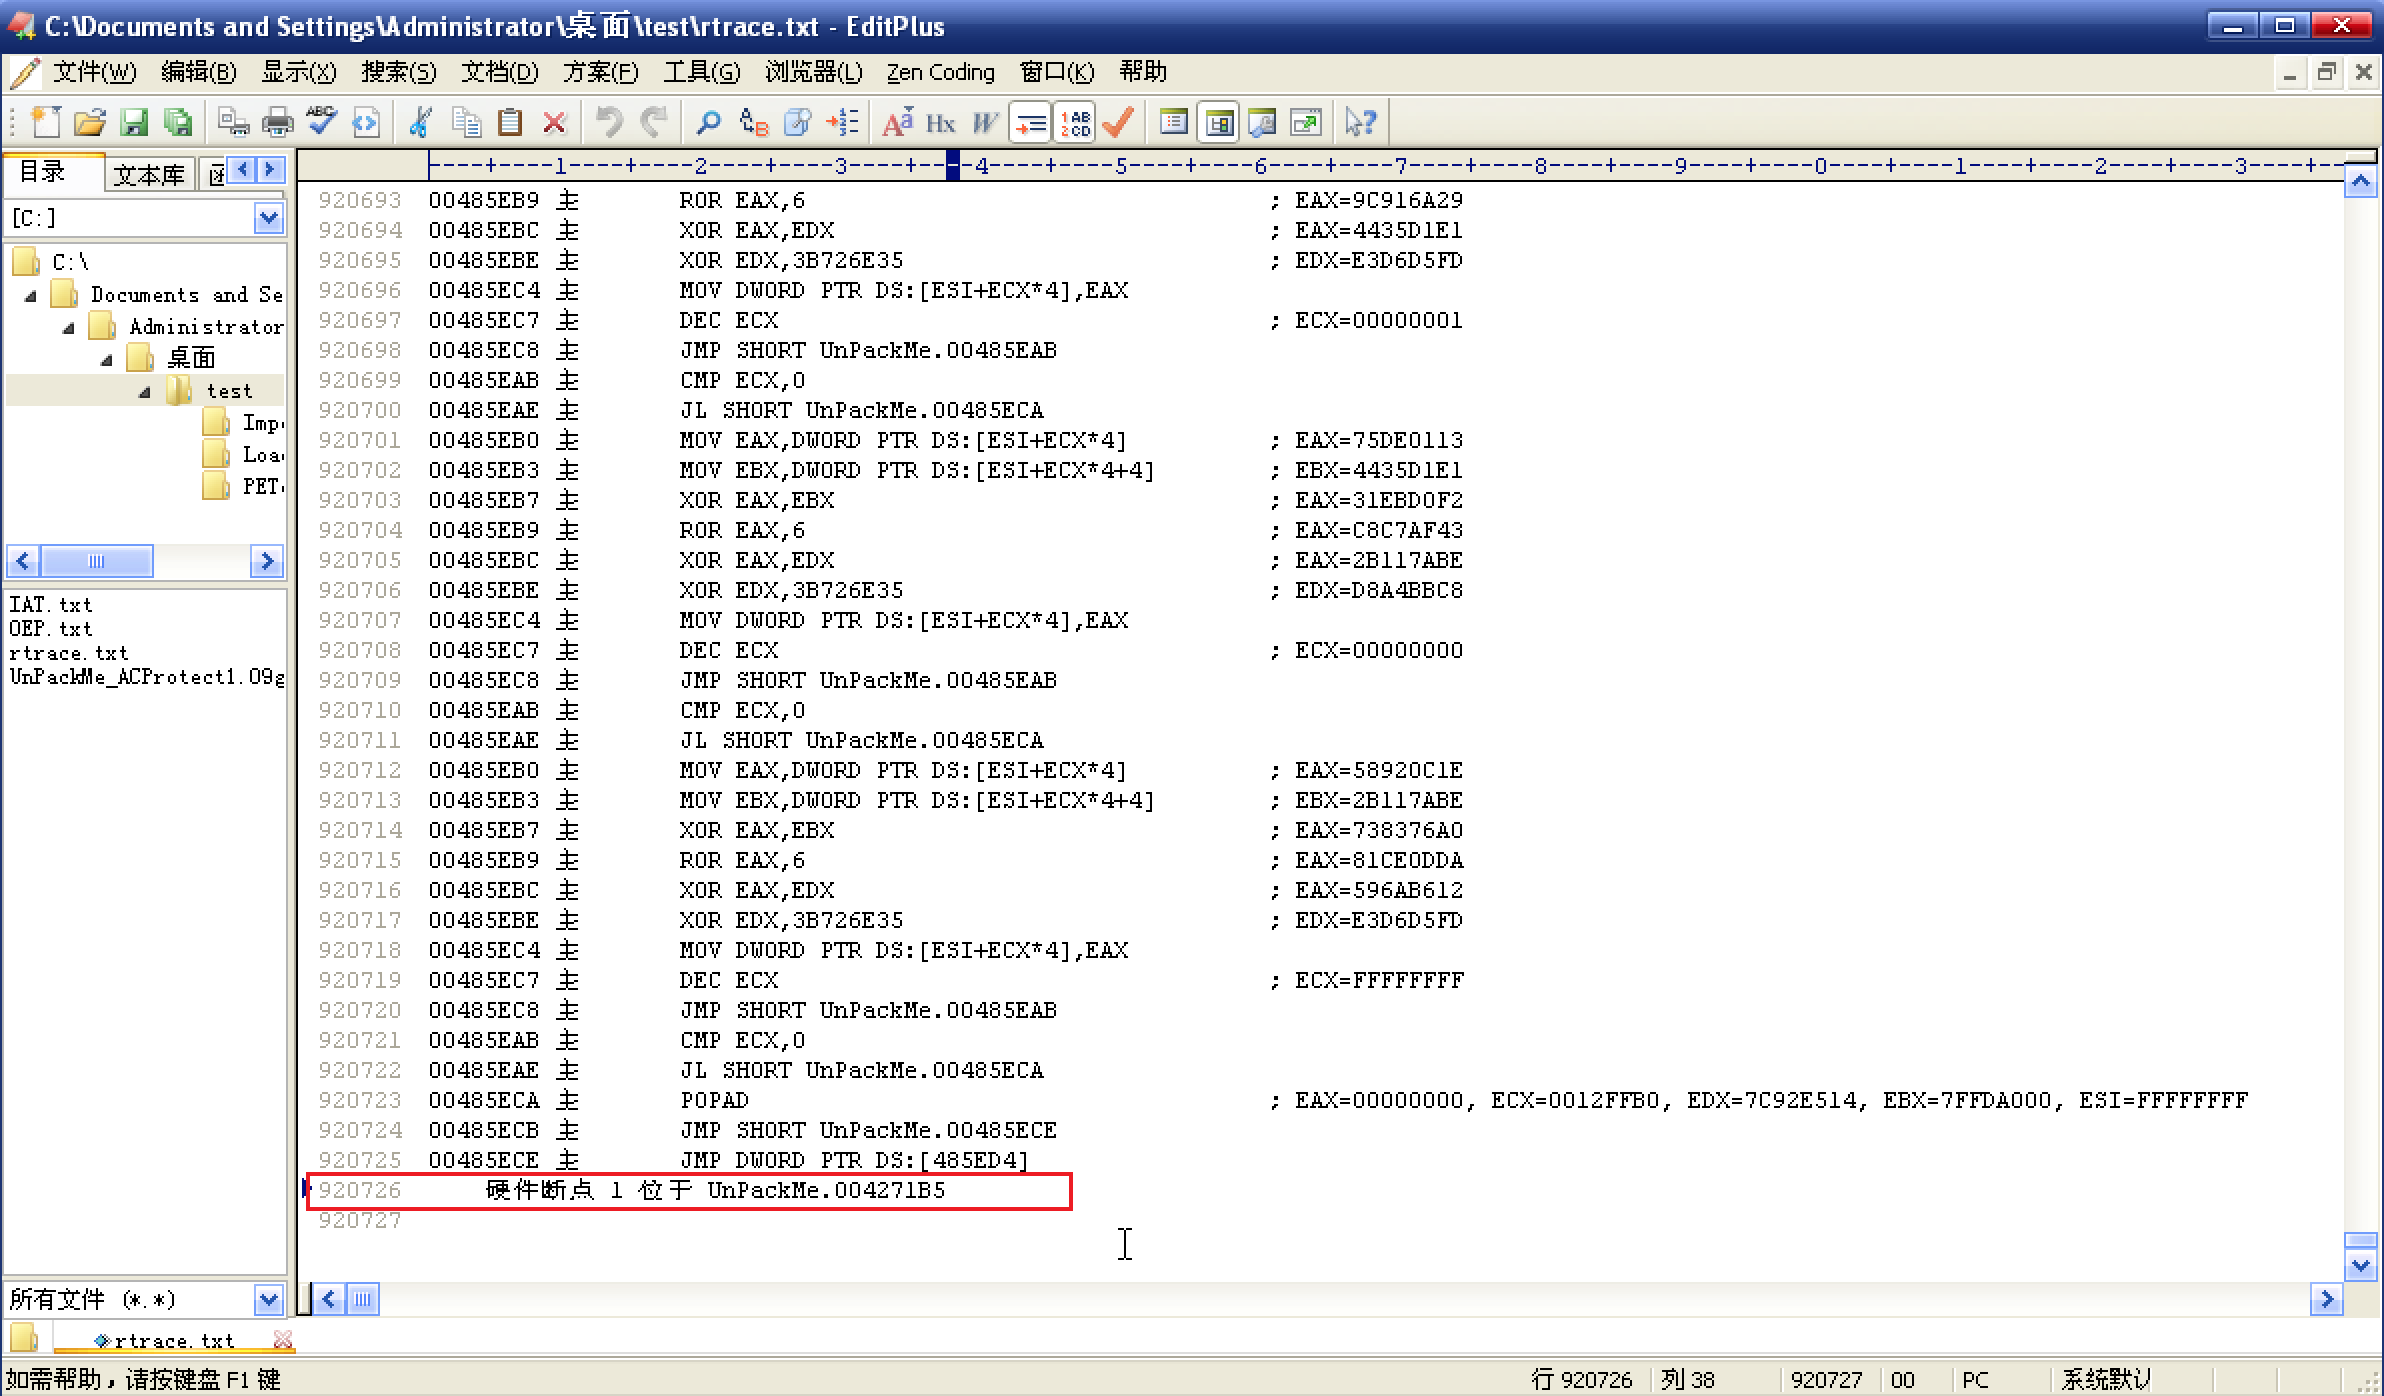Click the Cut scissors icon
This screenshot has width=2384, height=1396.
420,123
